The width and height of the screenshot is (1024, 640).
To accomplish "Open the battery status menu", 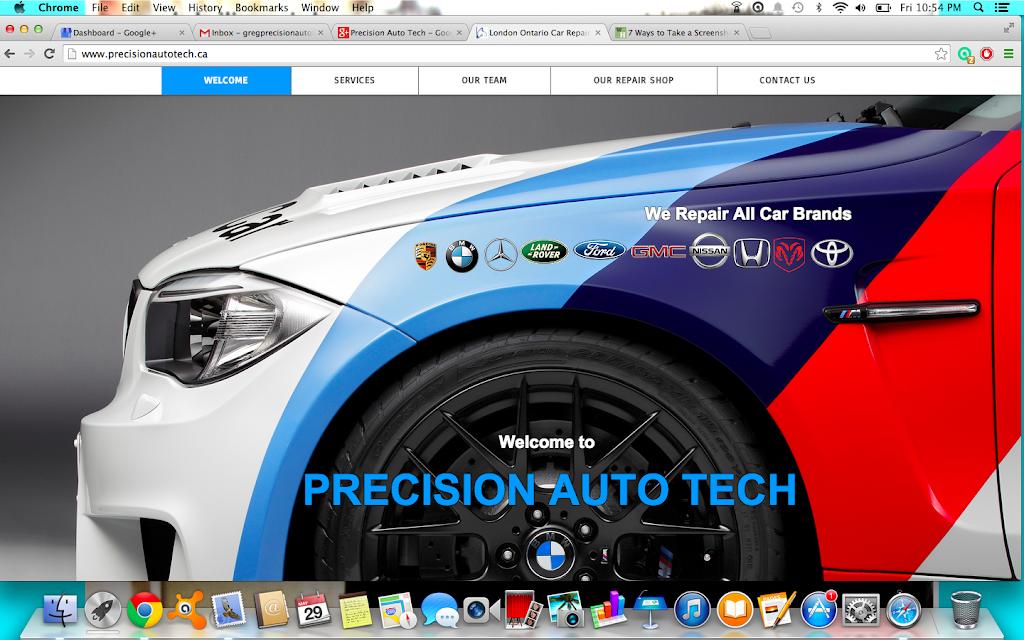I will click(883, 8).
